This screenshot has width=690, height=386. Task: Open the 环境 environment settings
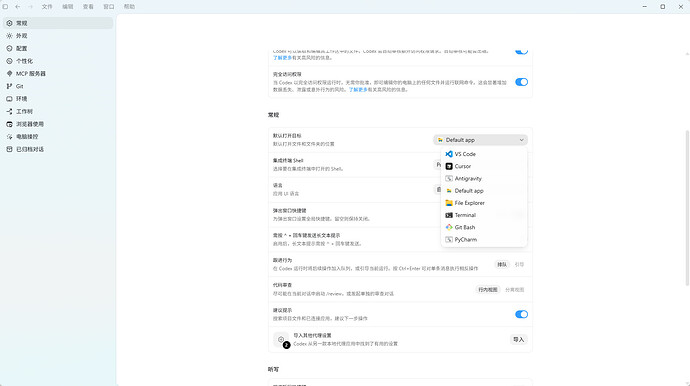(58, 99)
